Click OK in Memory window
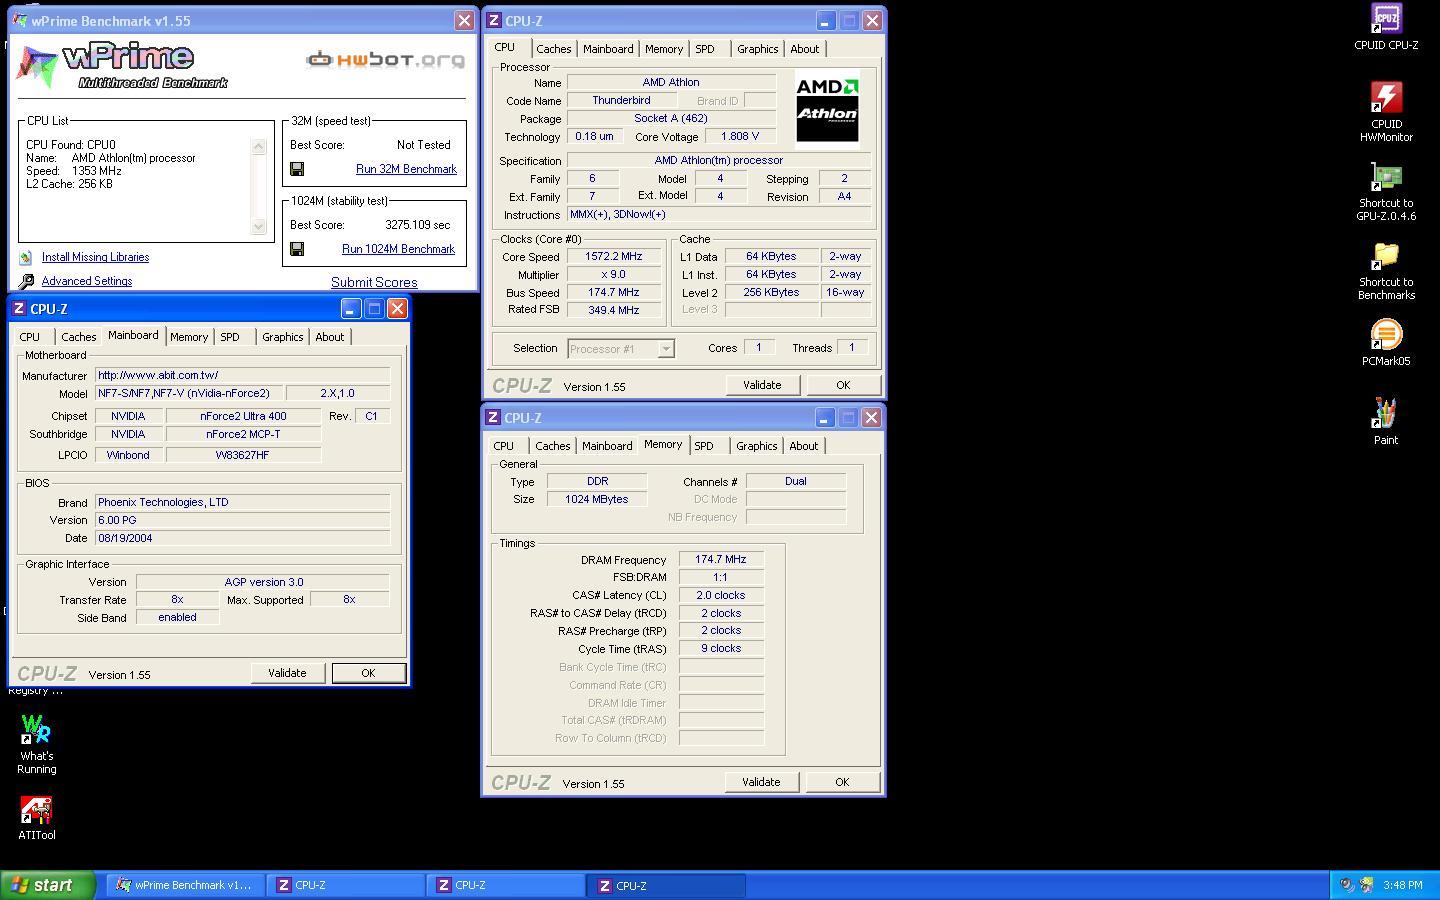The image size is (1440, 900). pos(842,782)
